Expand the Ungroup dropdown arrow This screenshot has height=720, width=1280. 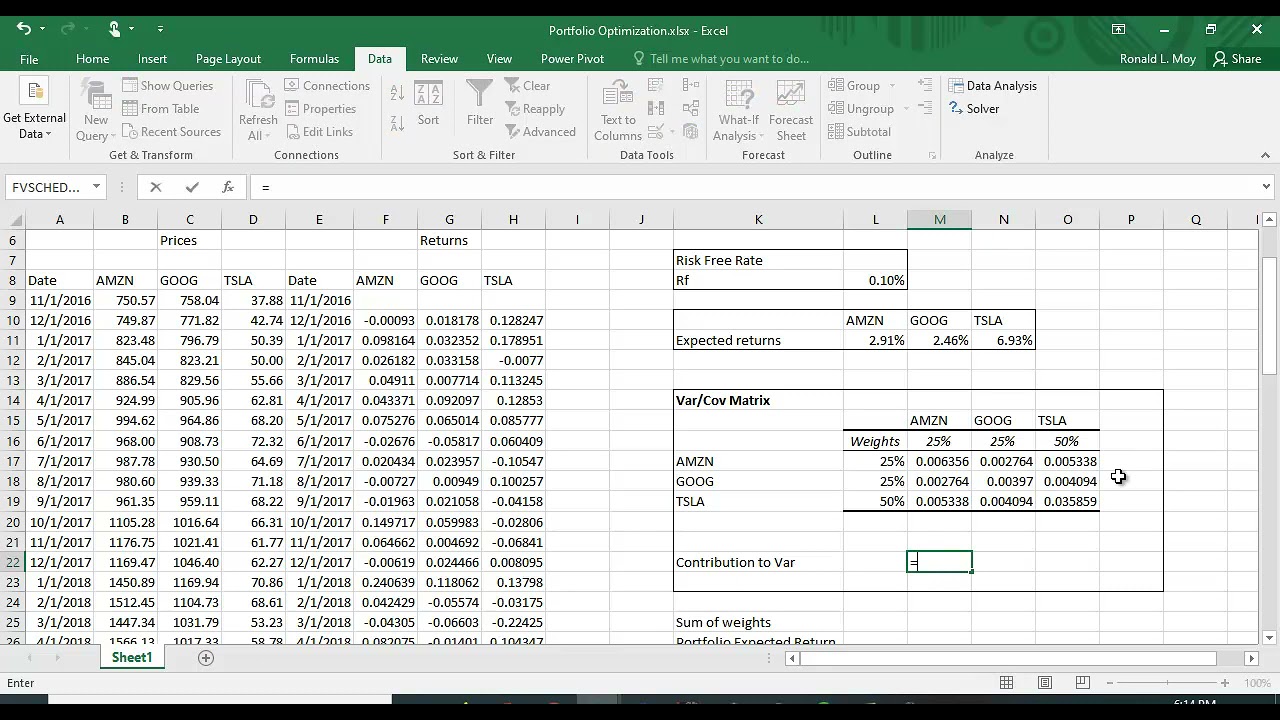906,109
